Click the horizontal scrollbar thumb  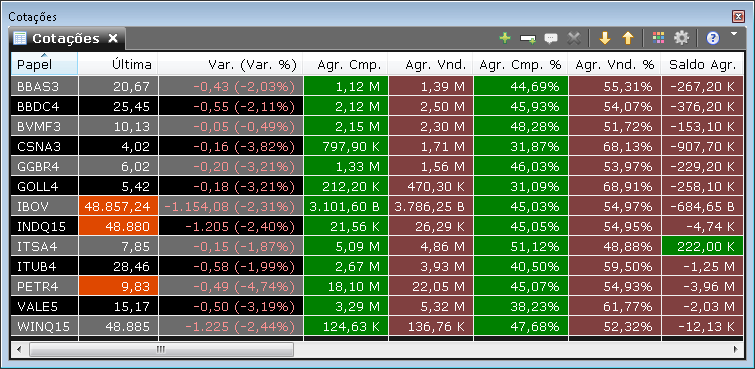coord(161,349)
